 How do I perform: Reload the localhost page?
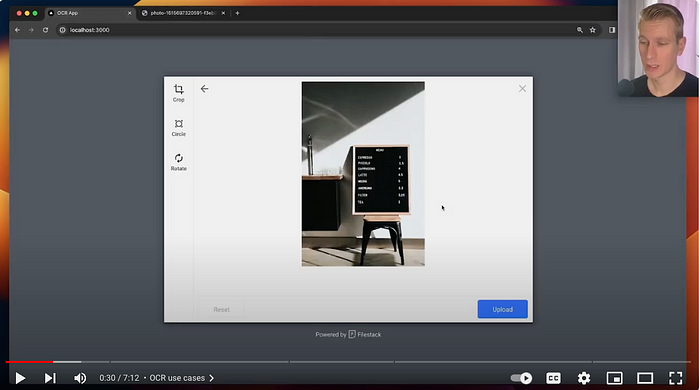pyautogui.click(x=45, y=30)
